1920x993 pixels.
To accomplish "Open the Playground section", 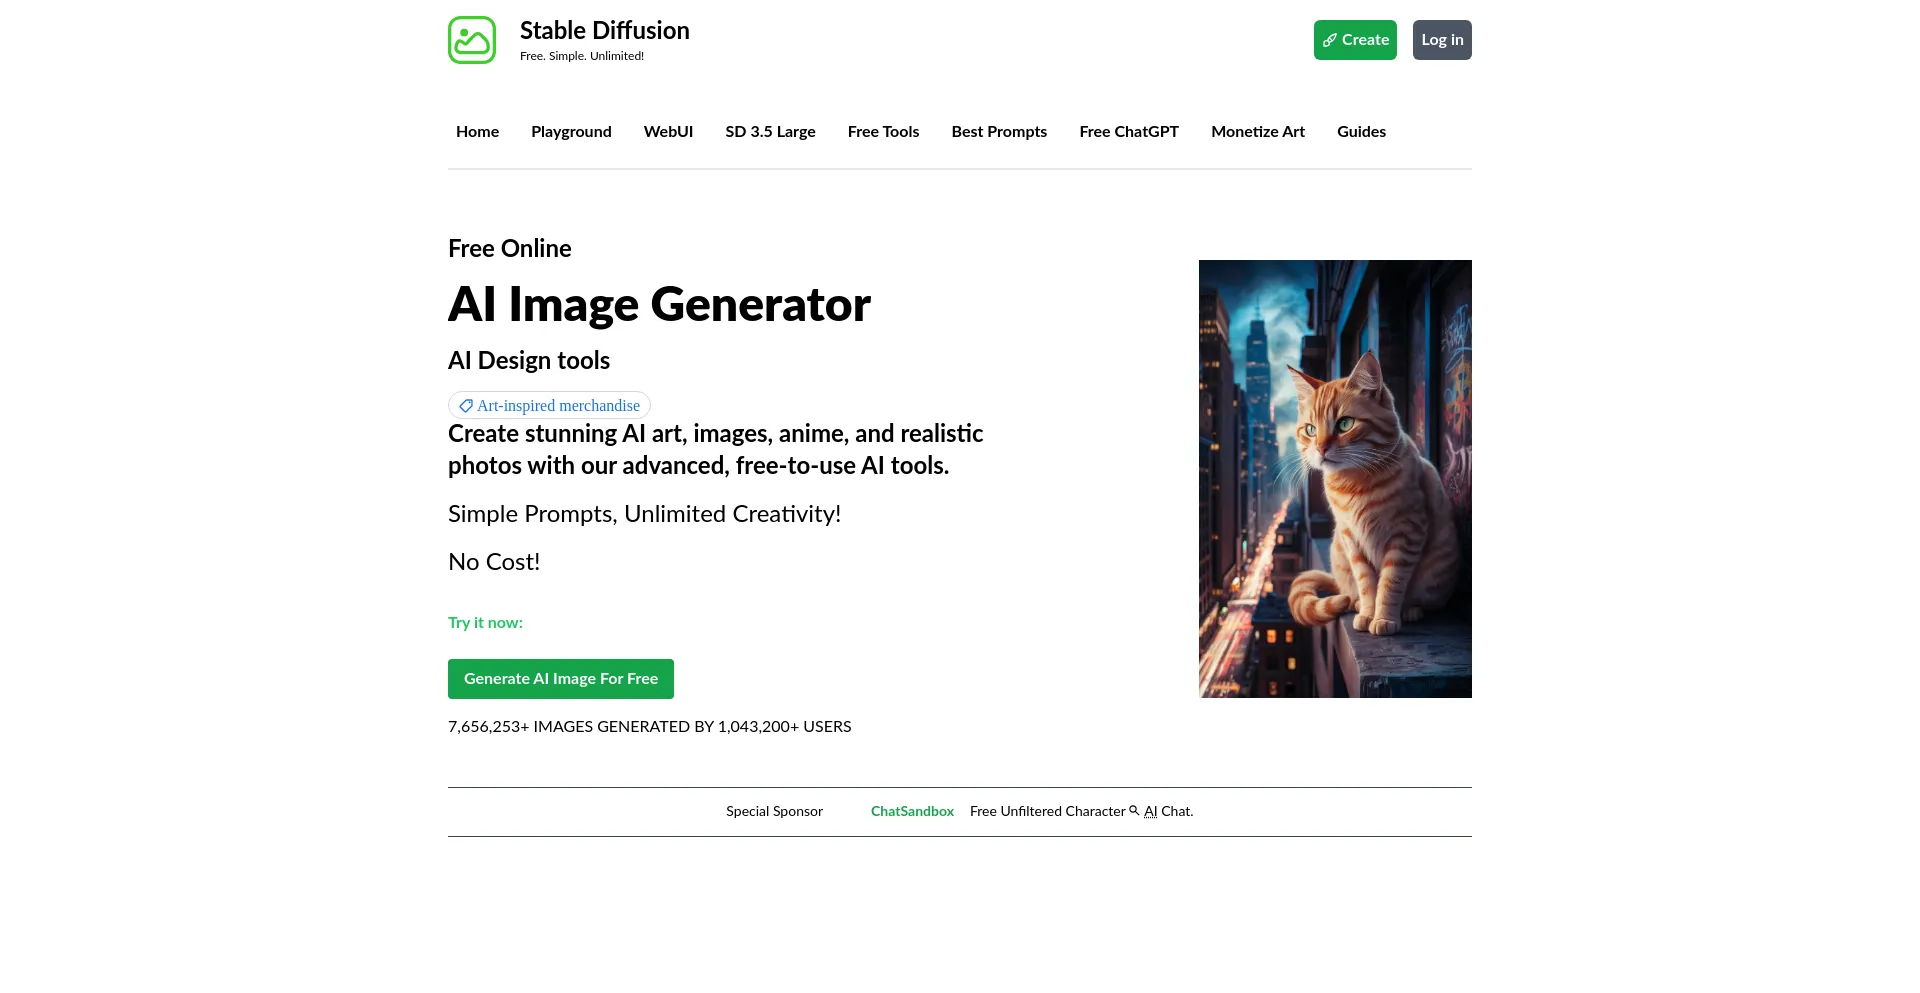I will click(x=571, y=131).
